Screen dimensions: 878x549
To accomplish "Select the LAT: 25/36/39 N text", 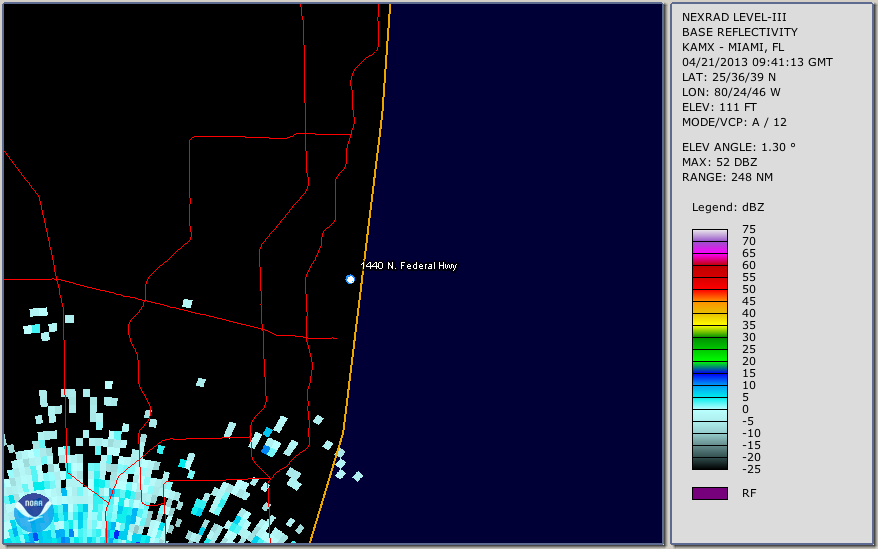I will pos(729,77).
